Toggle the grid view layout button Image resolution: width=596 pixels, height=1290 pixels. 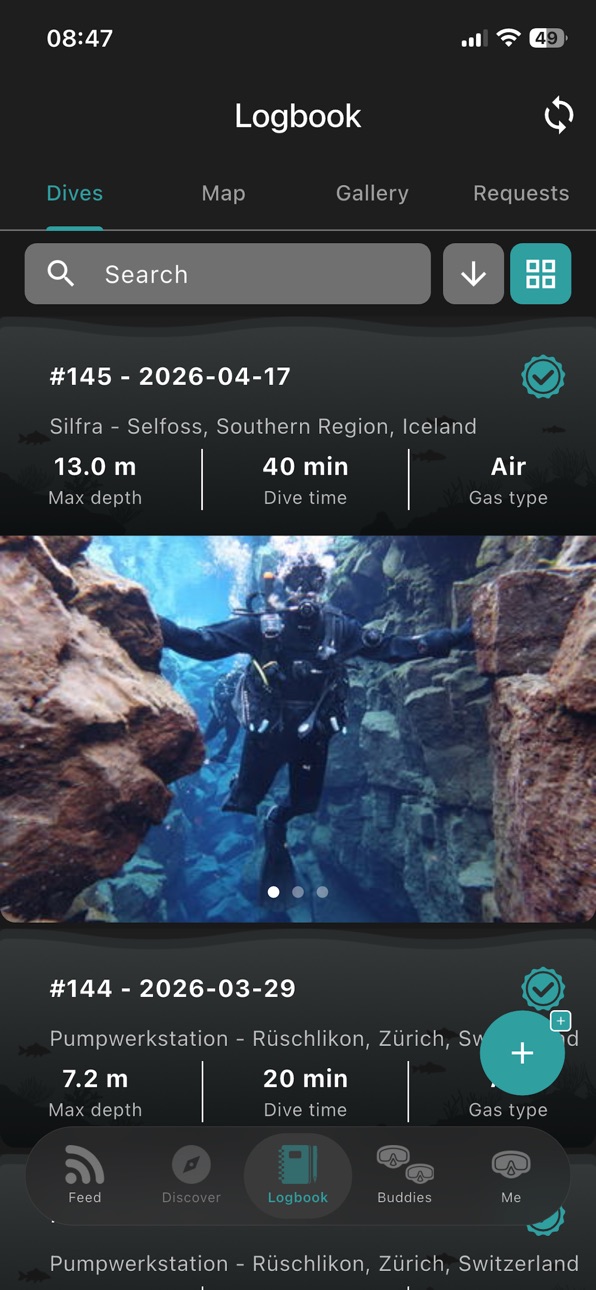(x=541, y=274)
